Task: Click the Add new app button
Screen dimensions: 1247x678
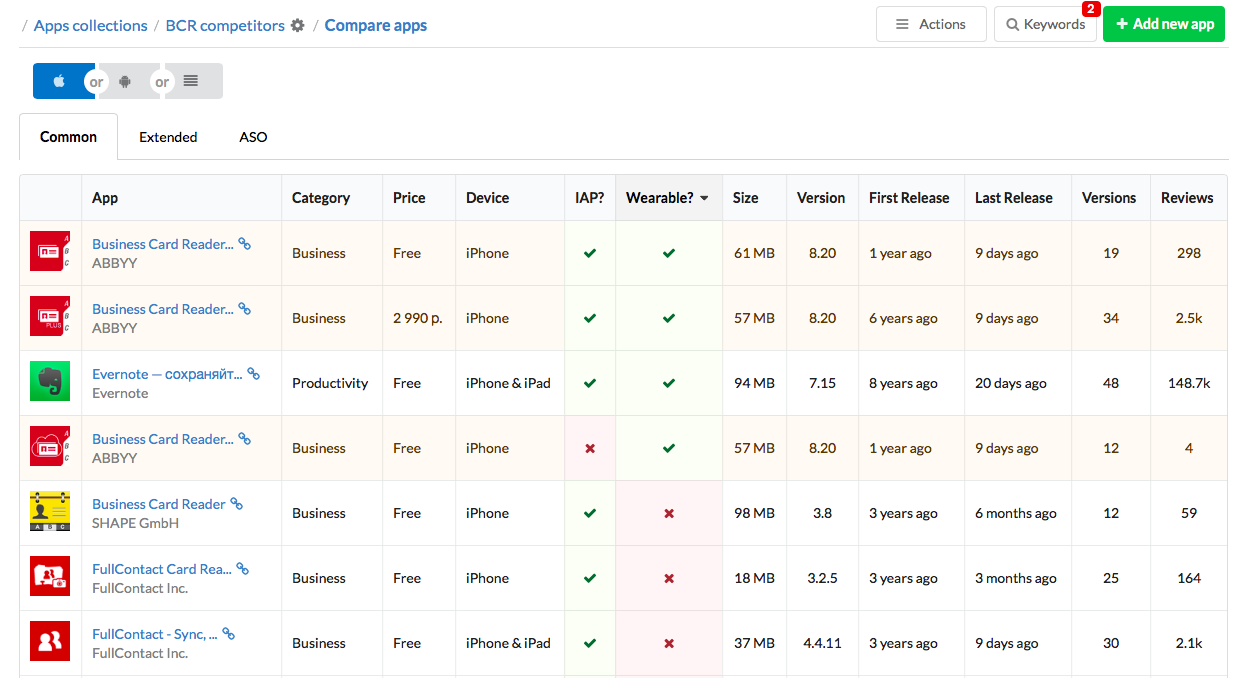Action: [1164, 24]
